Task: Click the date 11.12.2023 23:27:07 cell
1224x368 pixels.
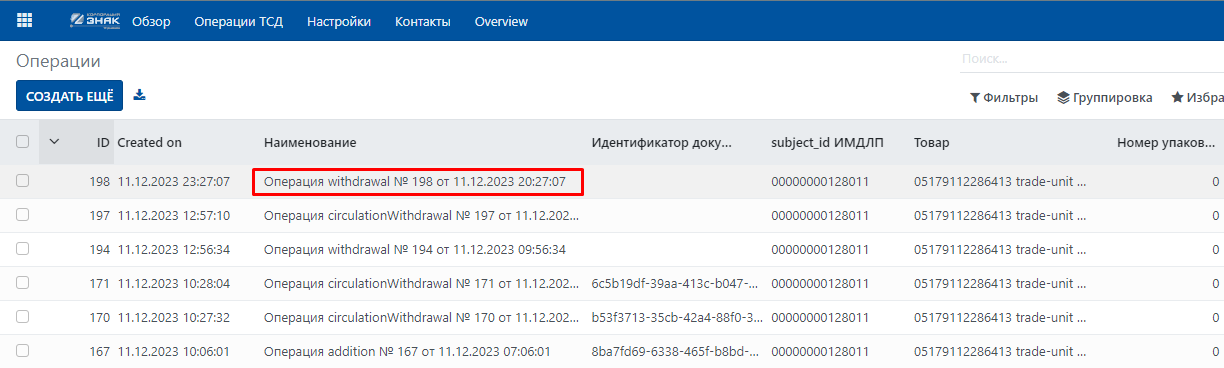Action: tap(174, 182)
